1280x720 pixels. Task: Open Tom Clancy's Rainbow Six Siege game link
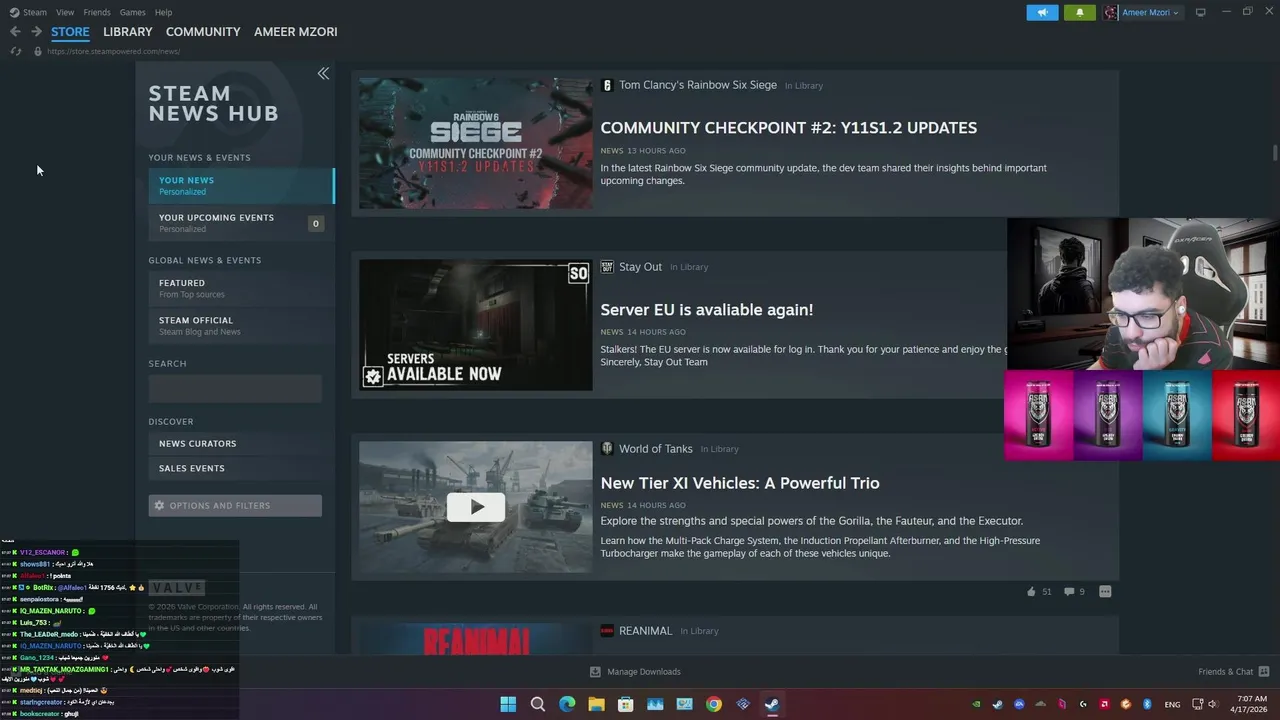[697, 85]
